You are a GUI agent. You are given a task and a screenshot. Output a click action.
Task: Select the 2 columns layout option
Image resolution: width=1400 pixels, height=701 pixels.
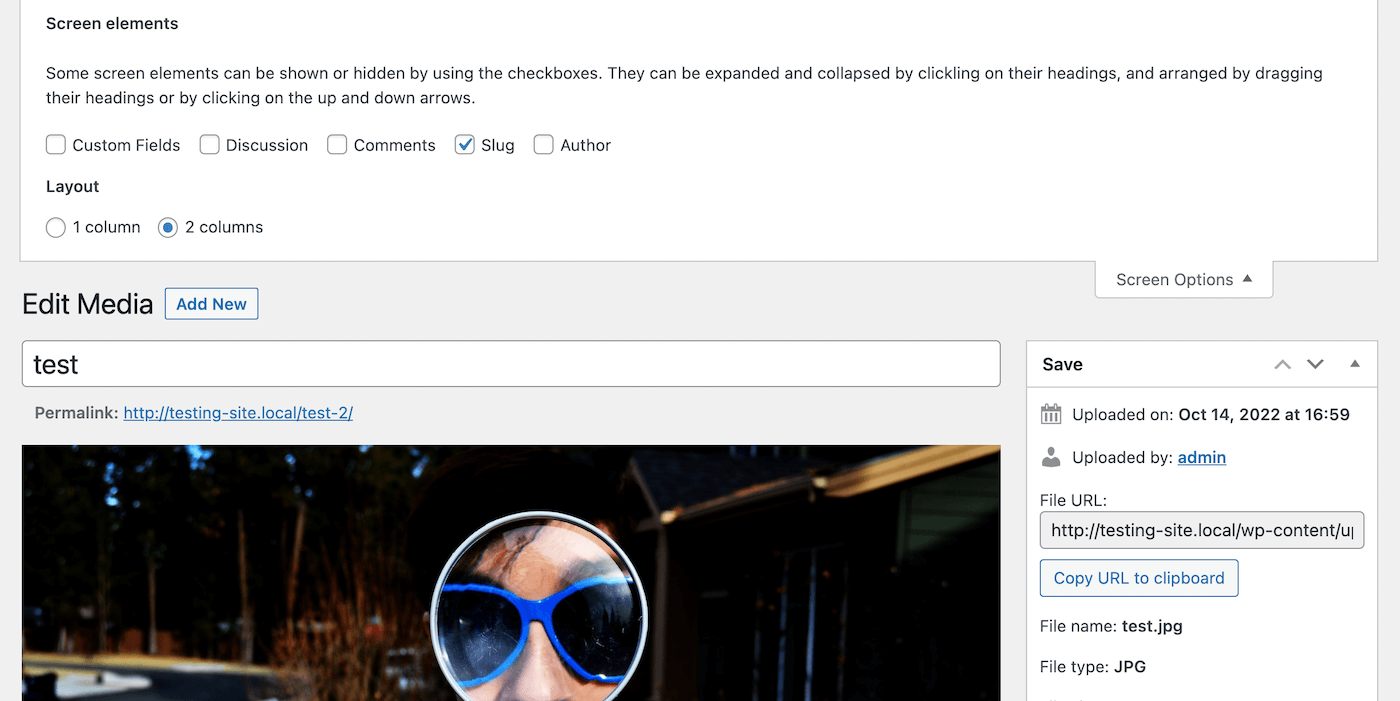168,227
